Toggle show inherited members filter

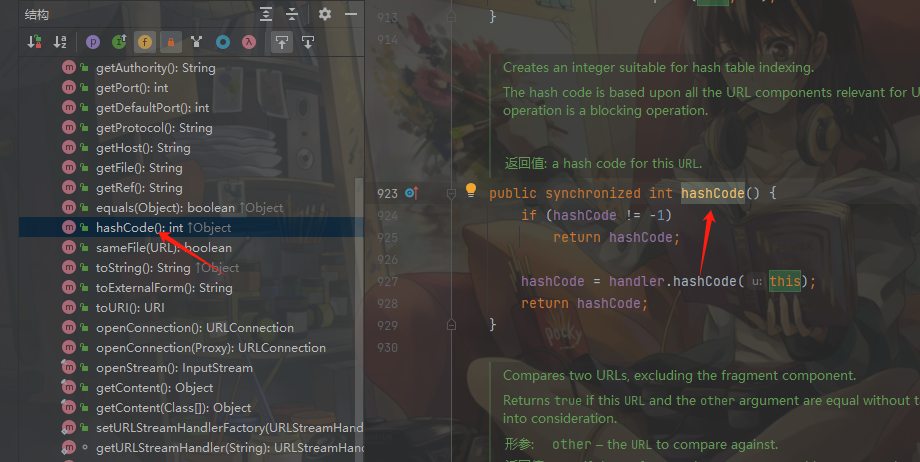point(119,42)
